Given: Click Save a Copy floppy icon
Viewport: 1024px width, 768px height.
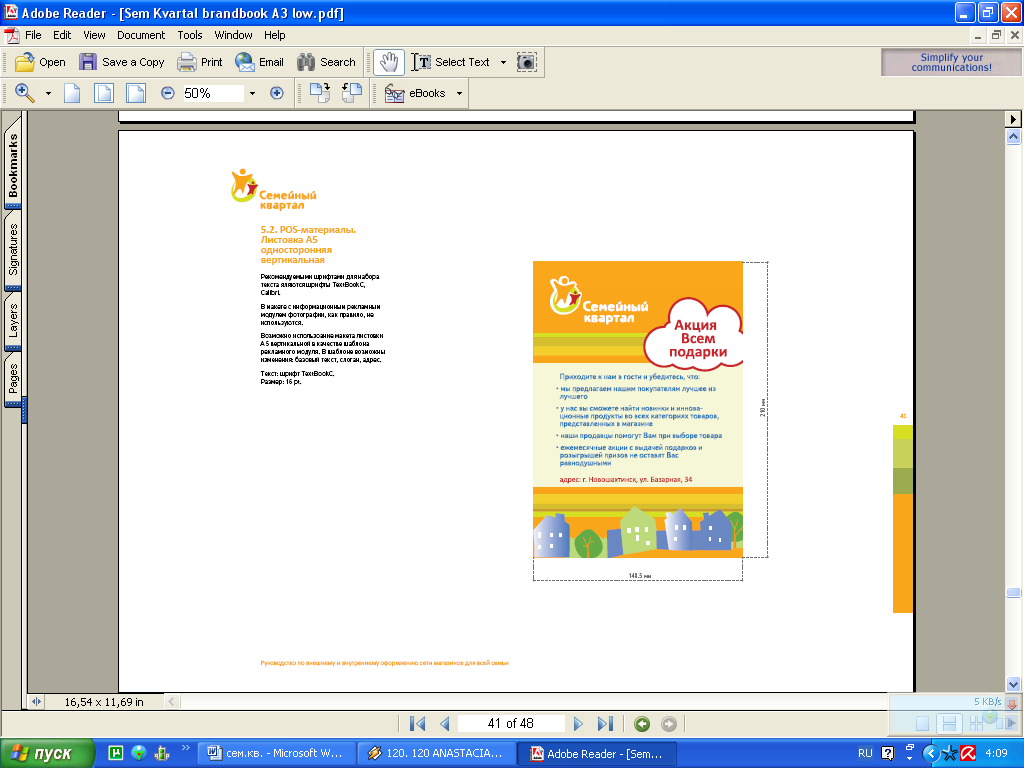Looking at the screenshot, I should [x=88, y=62].
